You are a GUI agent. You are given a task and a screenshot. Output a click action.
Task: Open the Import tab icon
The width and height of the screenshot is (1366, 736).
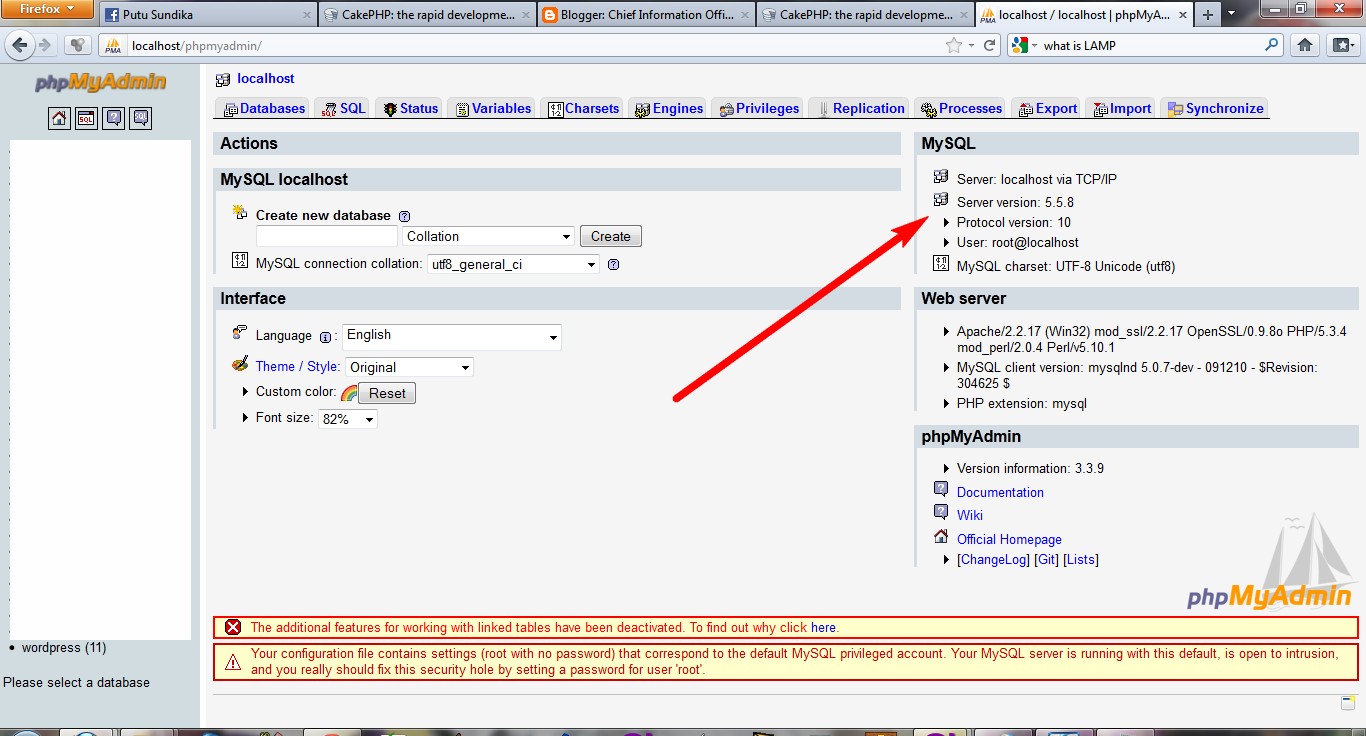point(1100,108)
